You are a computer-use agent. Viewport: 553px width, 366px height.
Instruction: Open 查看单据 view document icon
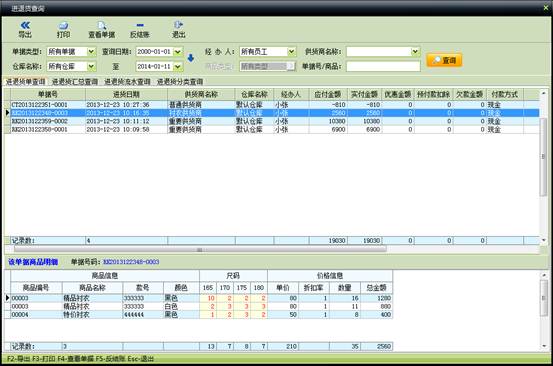tap(102, 30)
